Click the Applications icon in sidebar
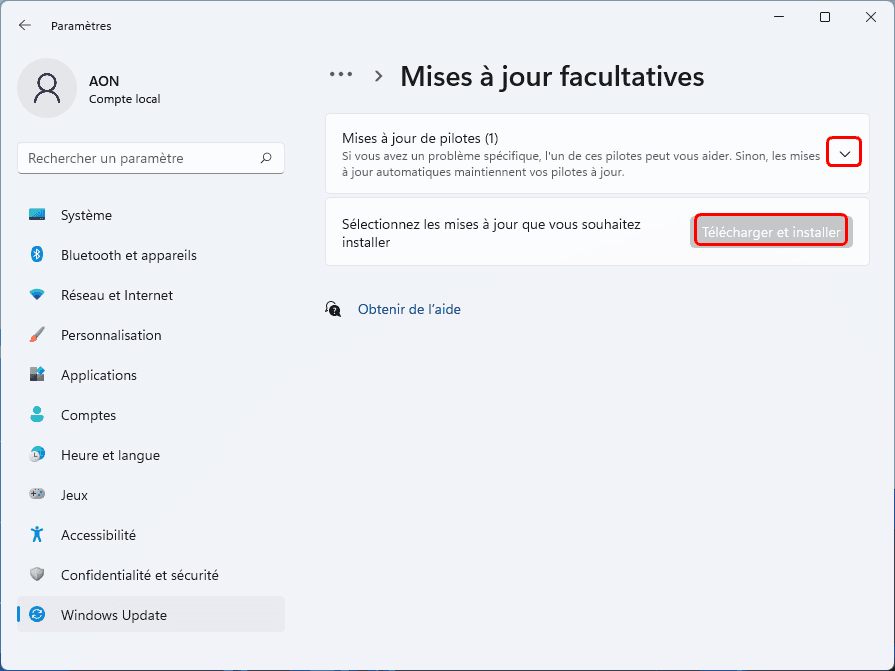 (x=38, y=375)
